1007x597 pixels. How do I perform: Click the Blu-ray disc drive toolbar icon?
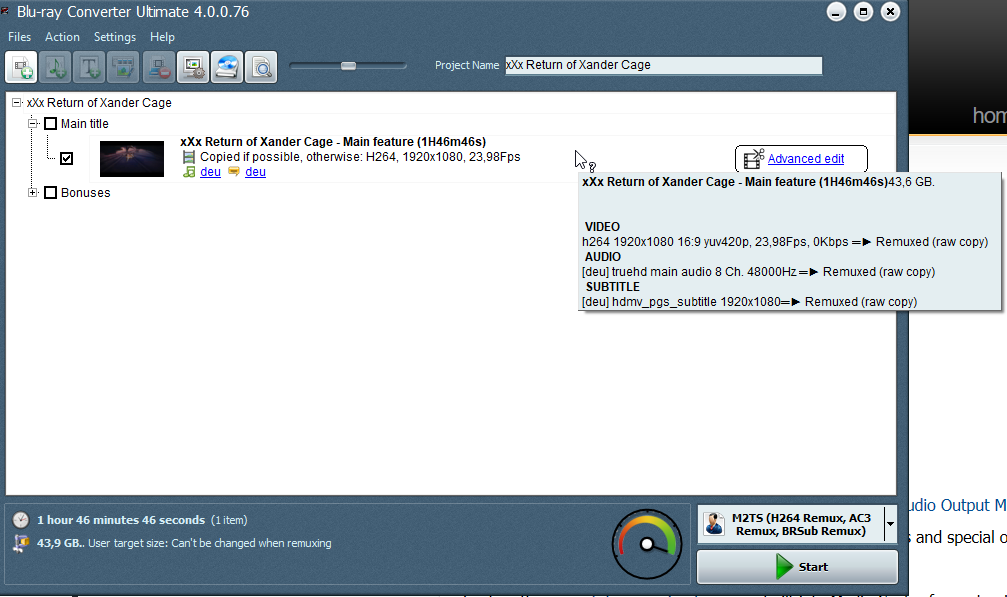point(227,67)
